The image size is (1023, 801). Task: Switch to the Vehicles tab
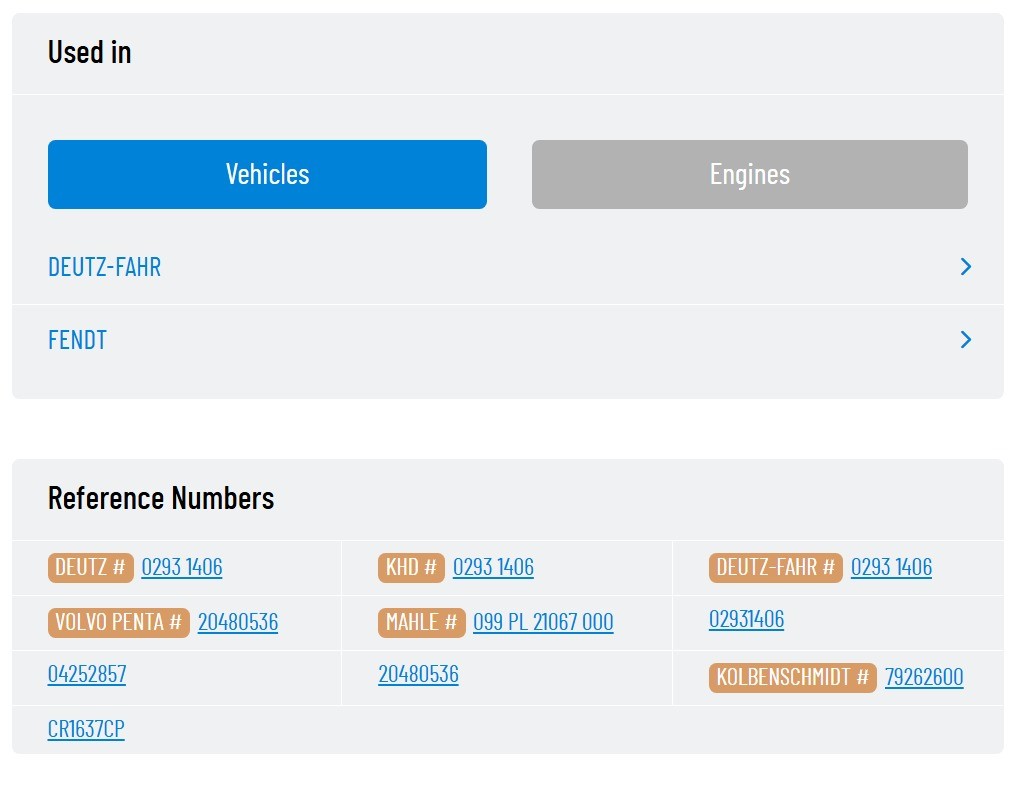point(267,174)
